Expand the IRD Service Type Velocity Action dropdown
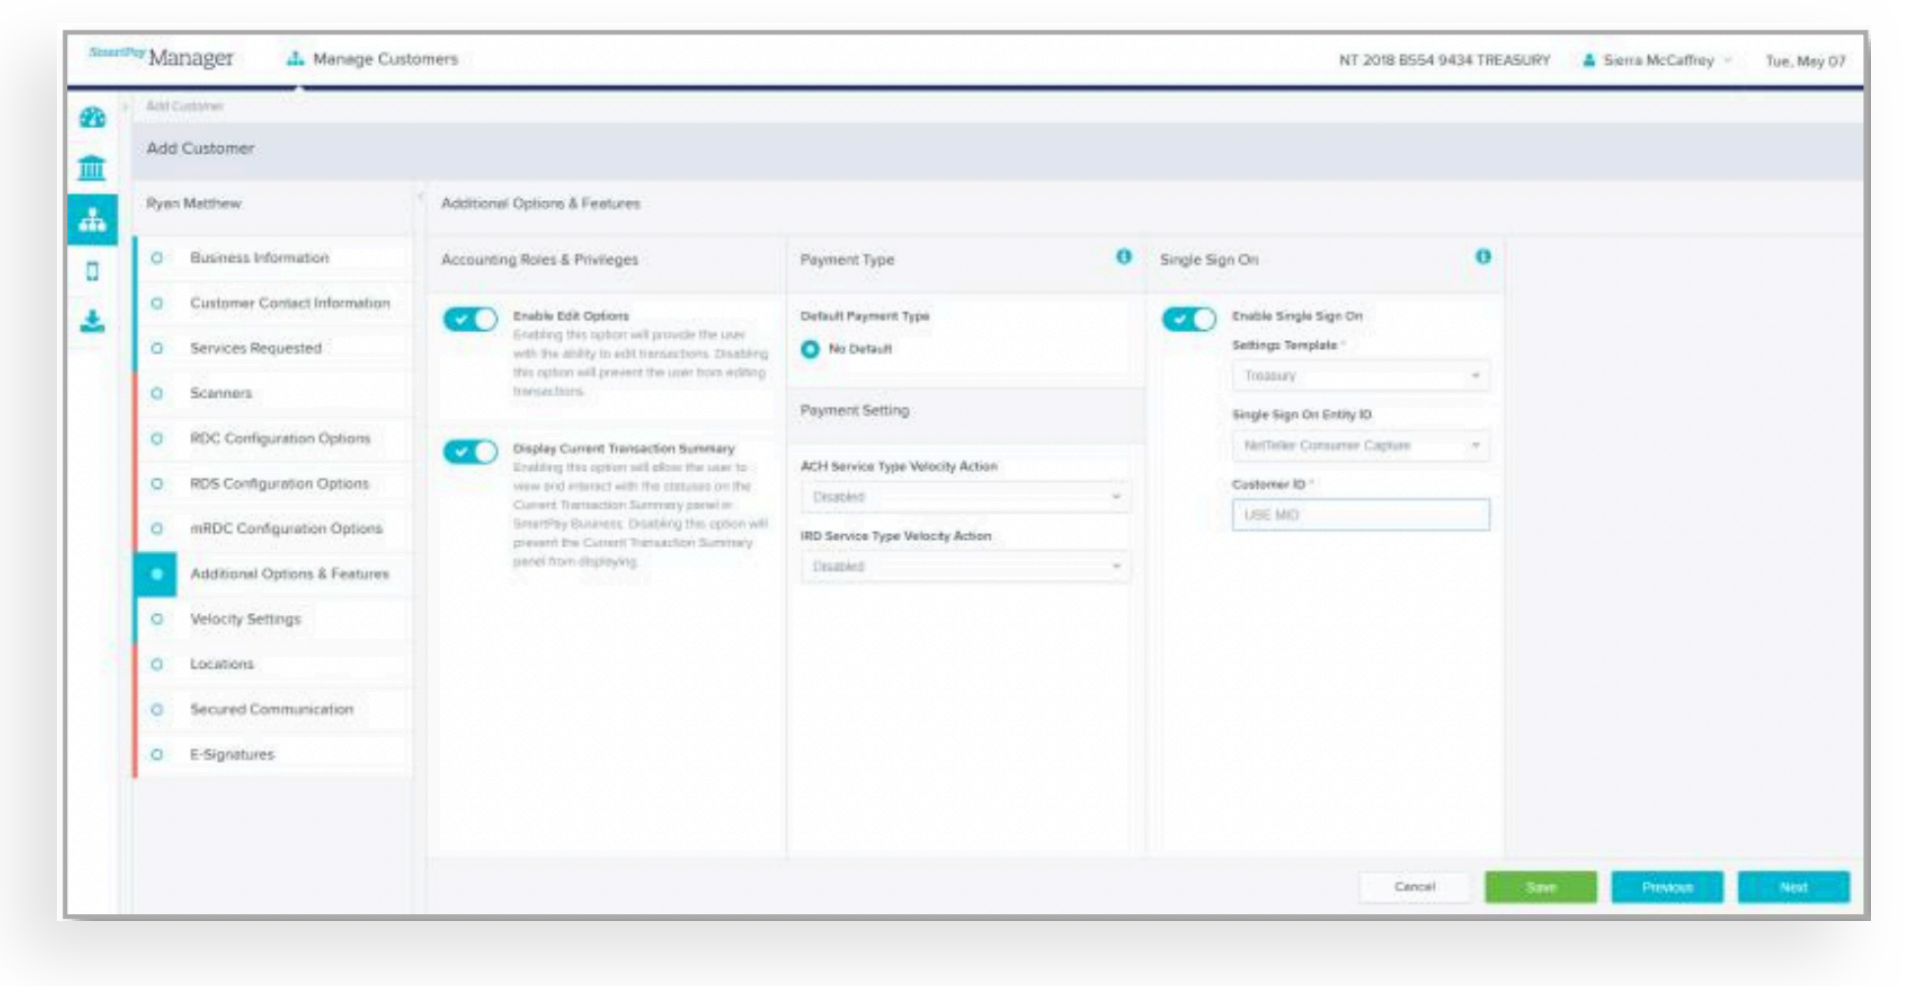Image resolution: width=1906 pixels, height=986 pixels. [x=965, y=567]
